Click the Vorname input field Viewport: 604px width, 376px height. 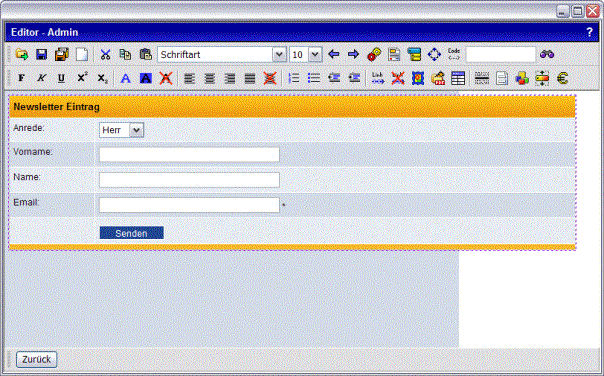pos(189,154)
